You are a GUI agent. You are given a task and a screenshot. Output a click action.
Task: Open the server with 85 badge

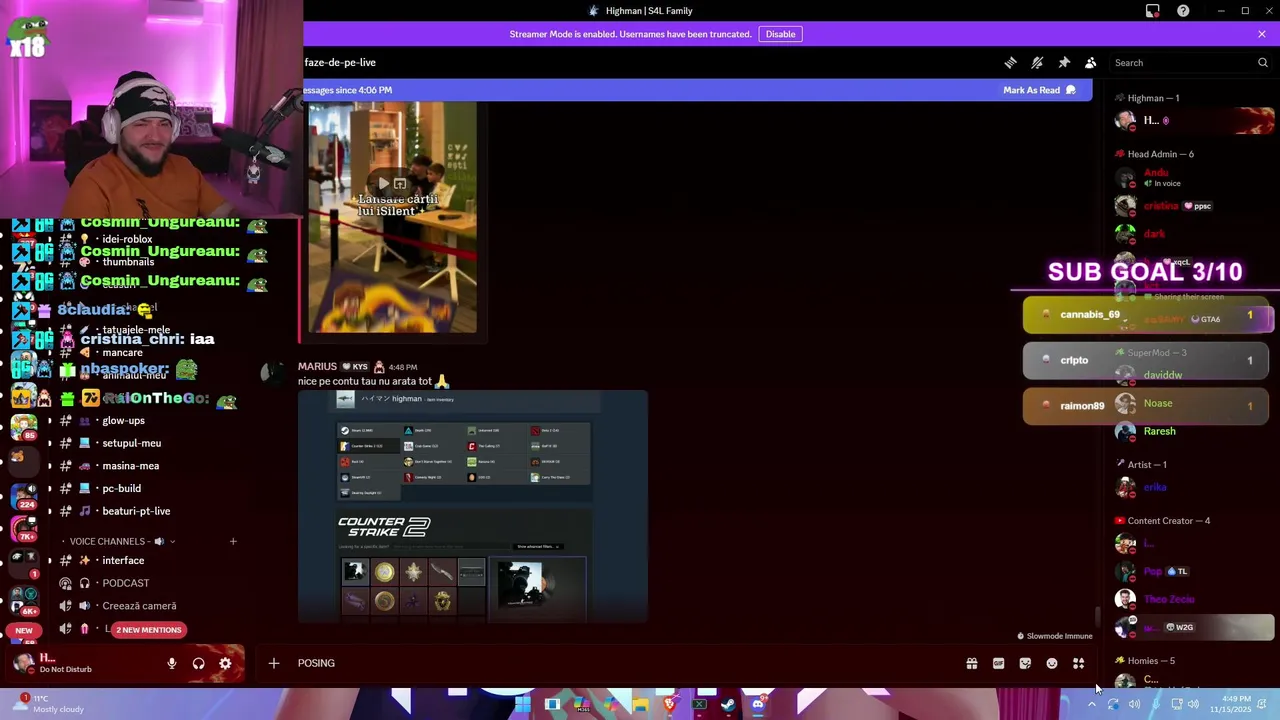[x=22, y=429]
